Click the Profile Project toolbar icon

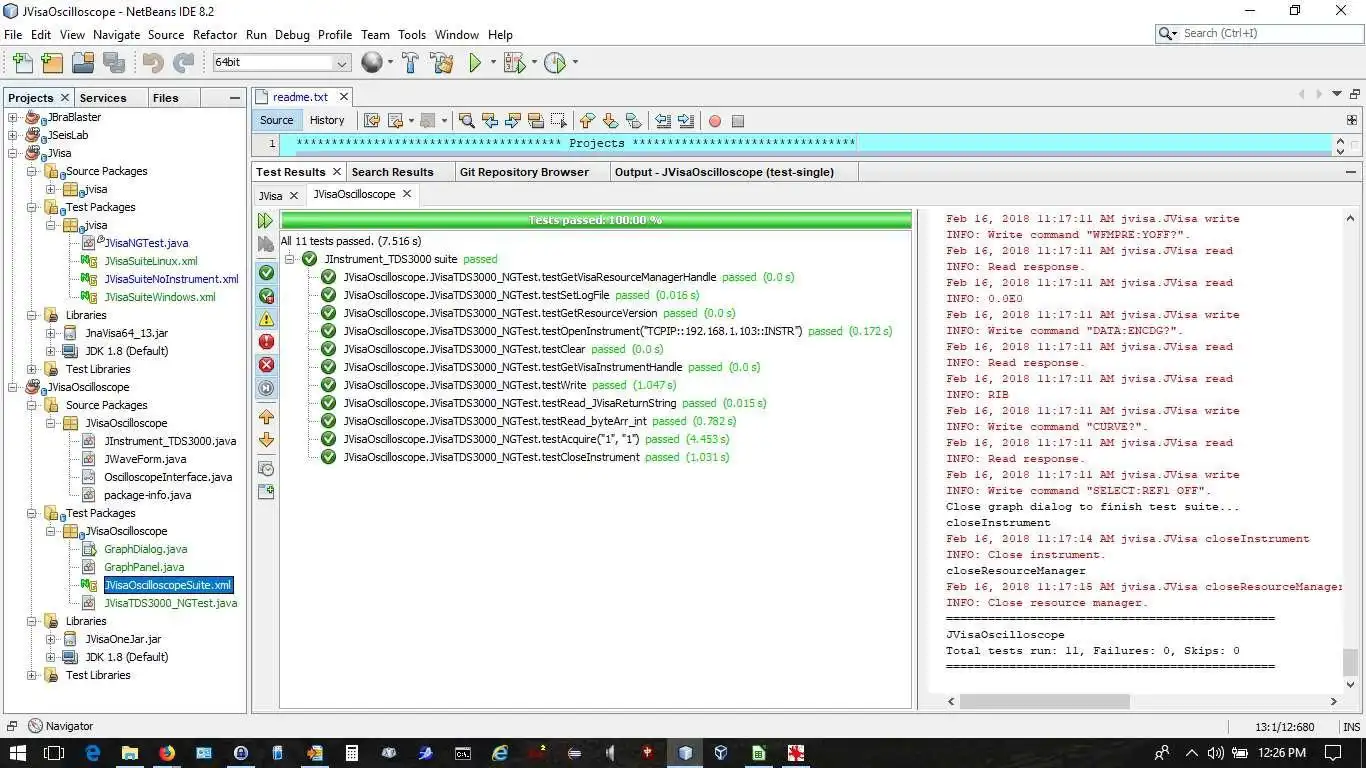point(556,63)
